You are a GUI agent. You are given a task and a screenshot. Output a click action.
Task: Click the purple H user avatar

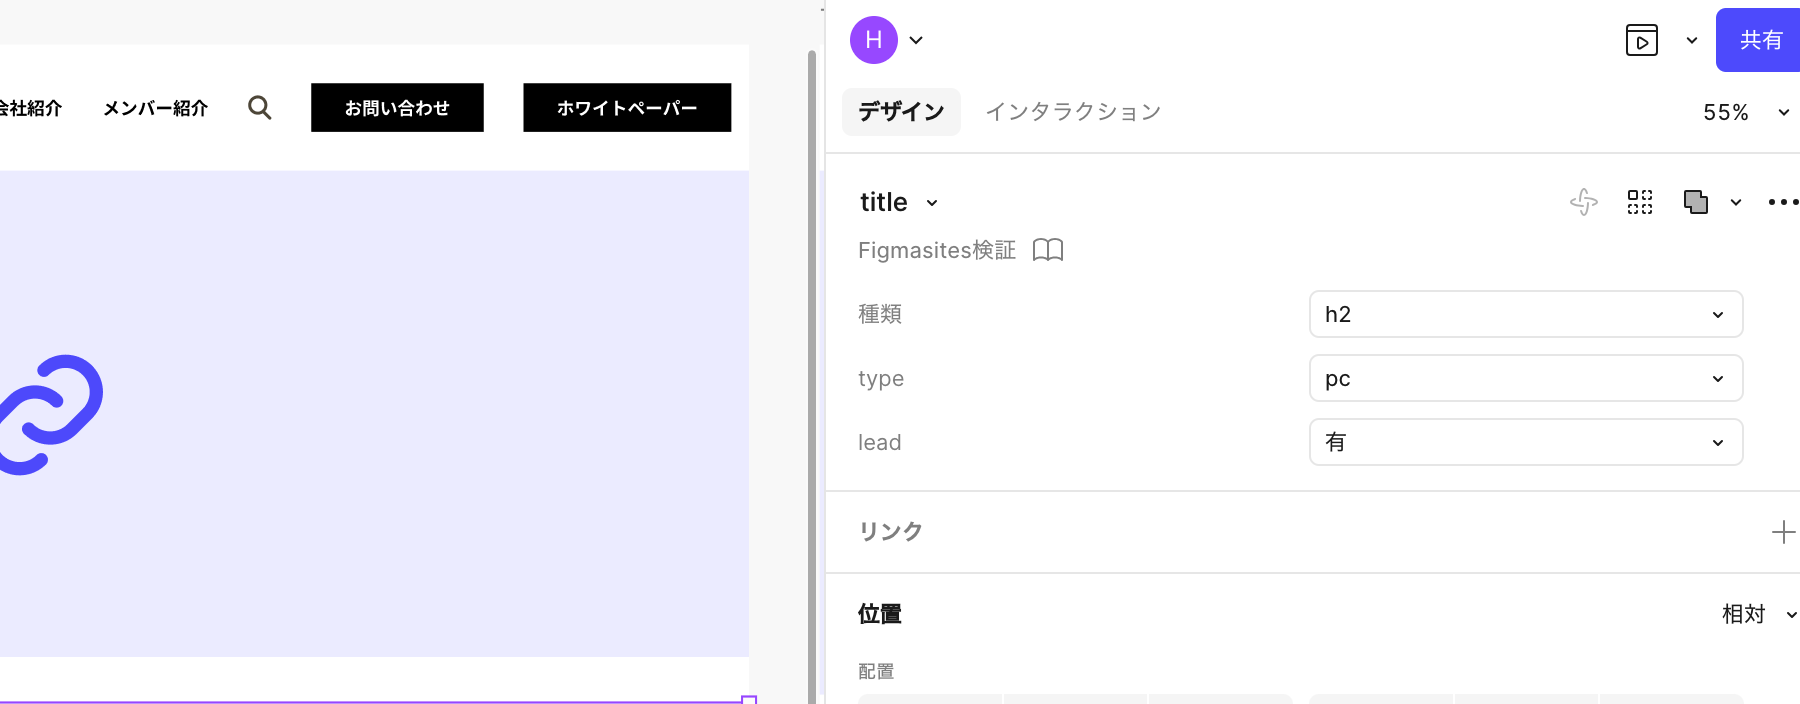tap(873, 40)
